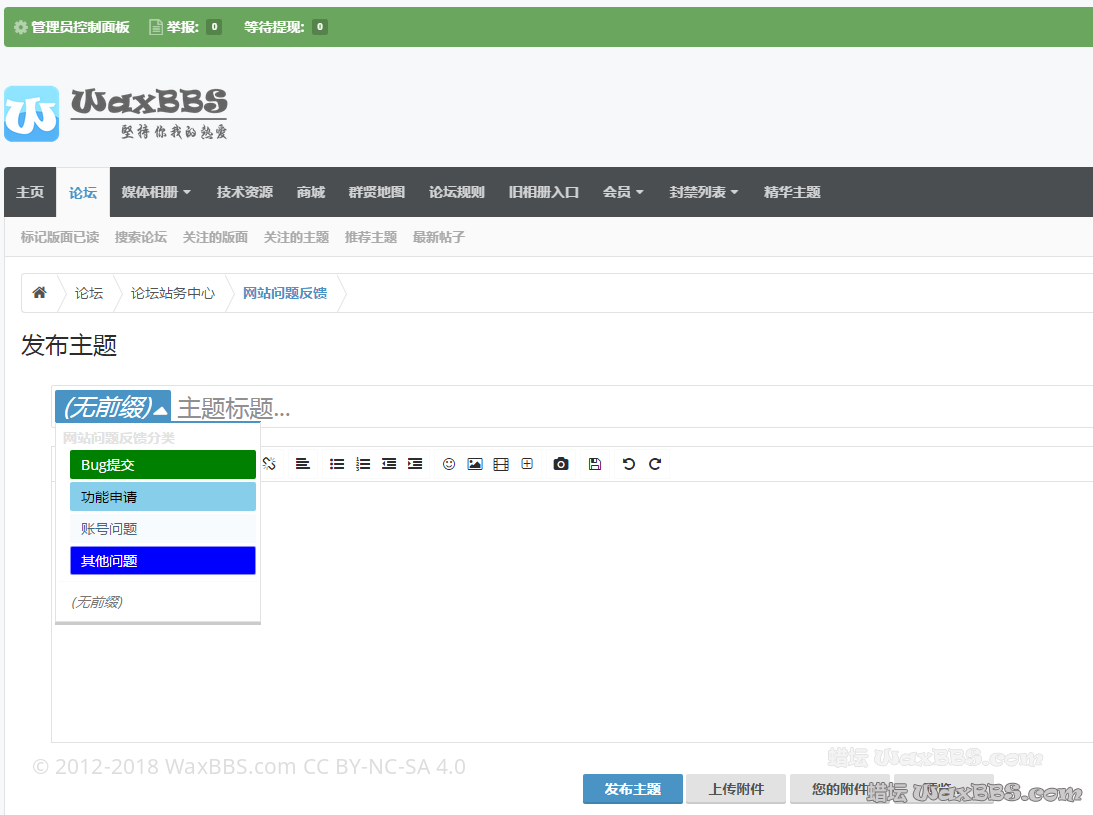Open the smilies emoji picker
1093x815 pixels.
[x=449, y=464]
